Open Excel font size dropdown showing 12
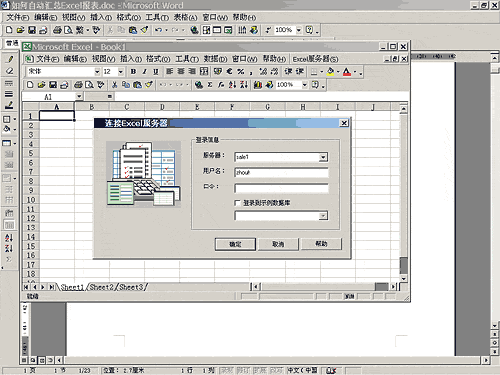This screenshot has height=375, width=500. [121, 72]
